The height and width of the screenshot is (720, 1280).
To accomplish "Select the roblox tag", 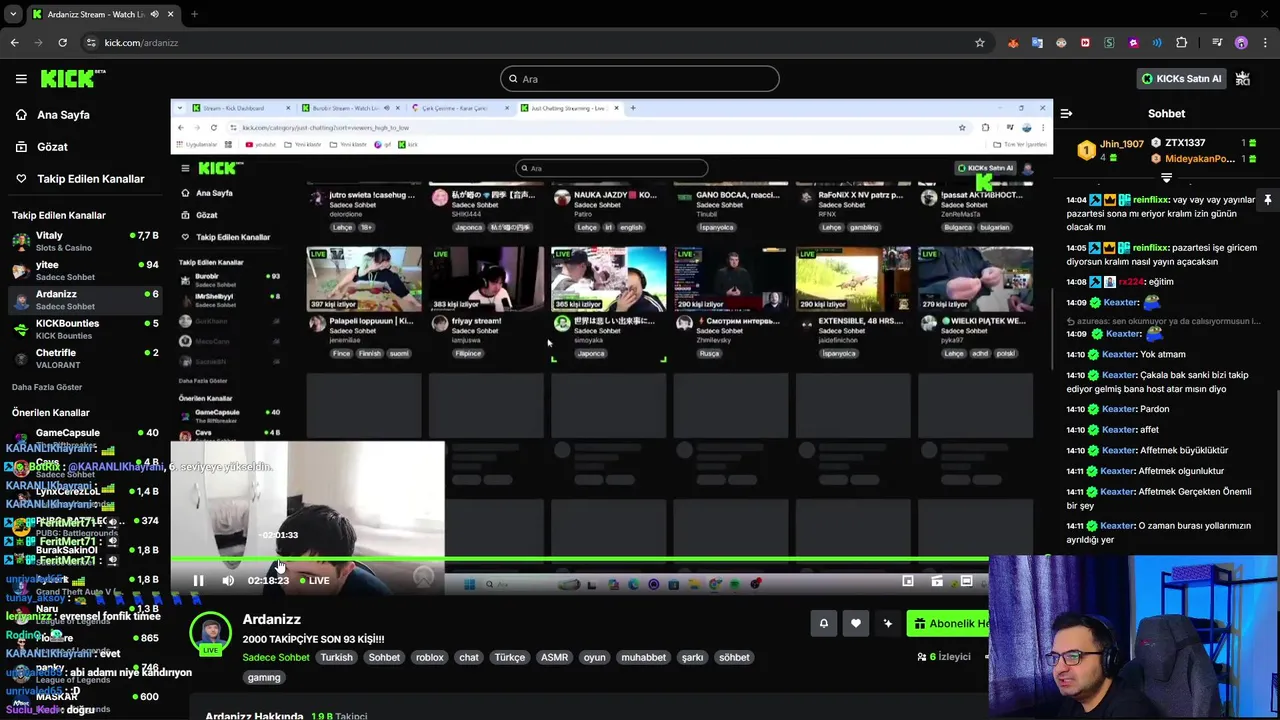I will [430, 657].
